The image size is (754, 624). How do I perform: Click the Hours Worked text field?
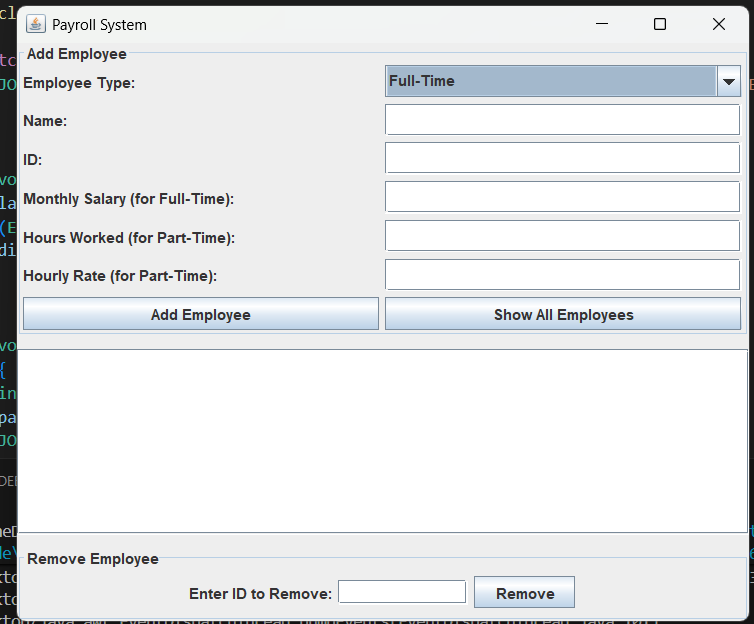tap(562, 236)
